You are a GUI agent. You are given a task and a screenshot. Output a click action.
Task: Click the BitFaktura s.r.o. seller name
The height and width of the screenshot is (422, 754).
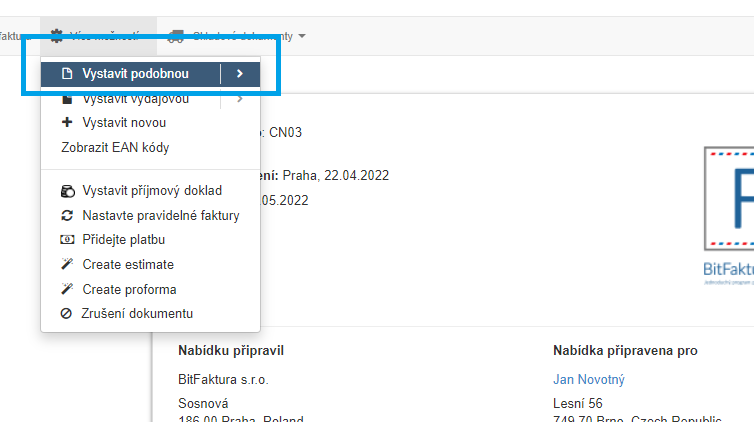tap(223, 380)
